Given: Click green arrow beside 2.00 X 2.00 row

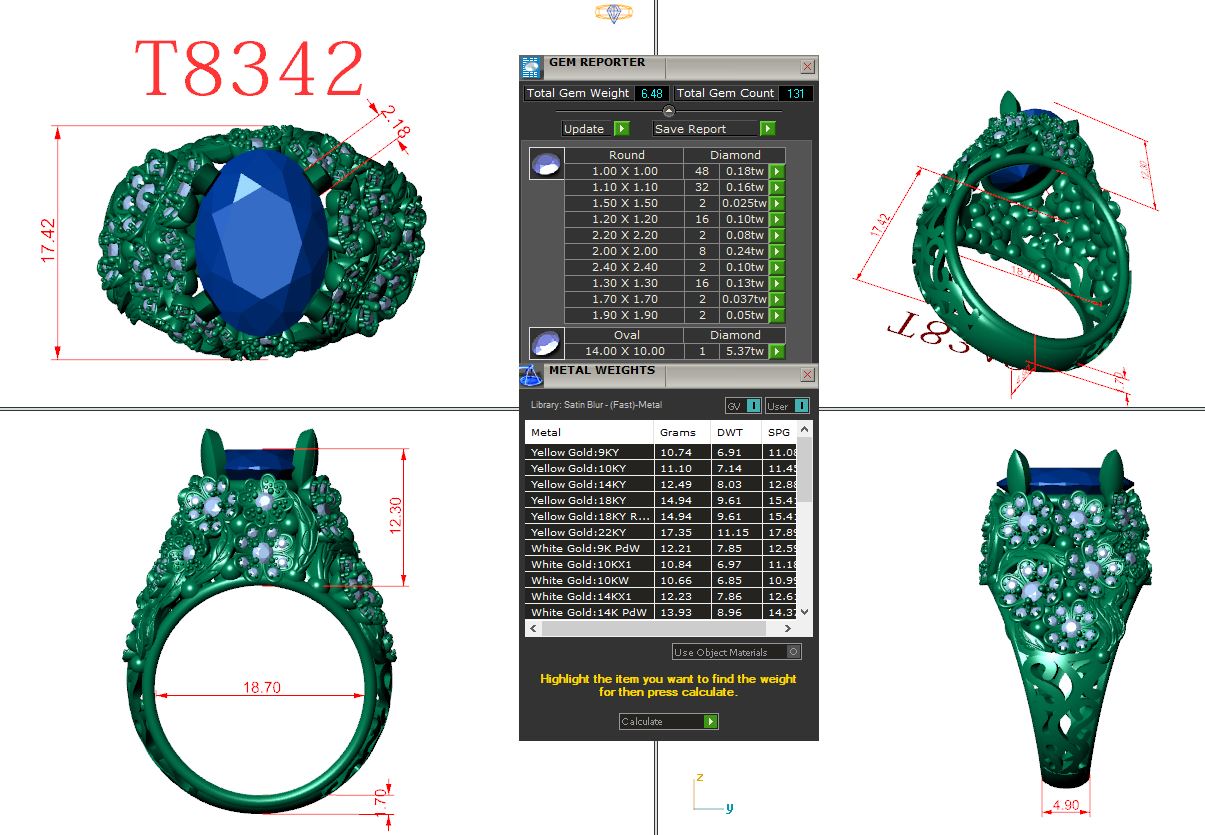Looking at the screenshot, I should click(x=777, y=252).
